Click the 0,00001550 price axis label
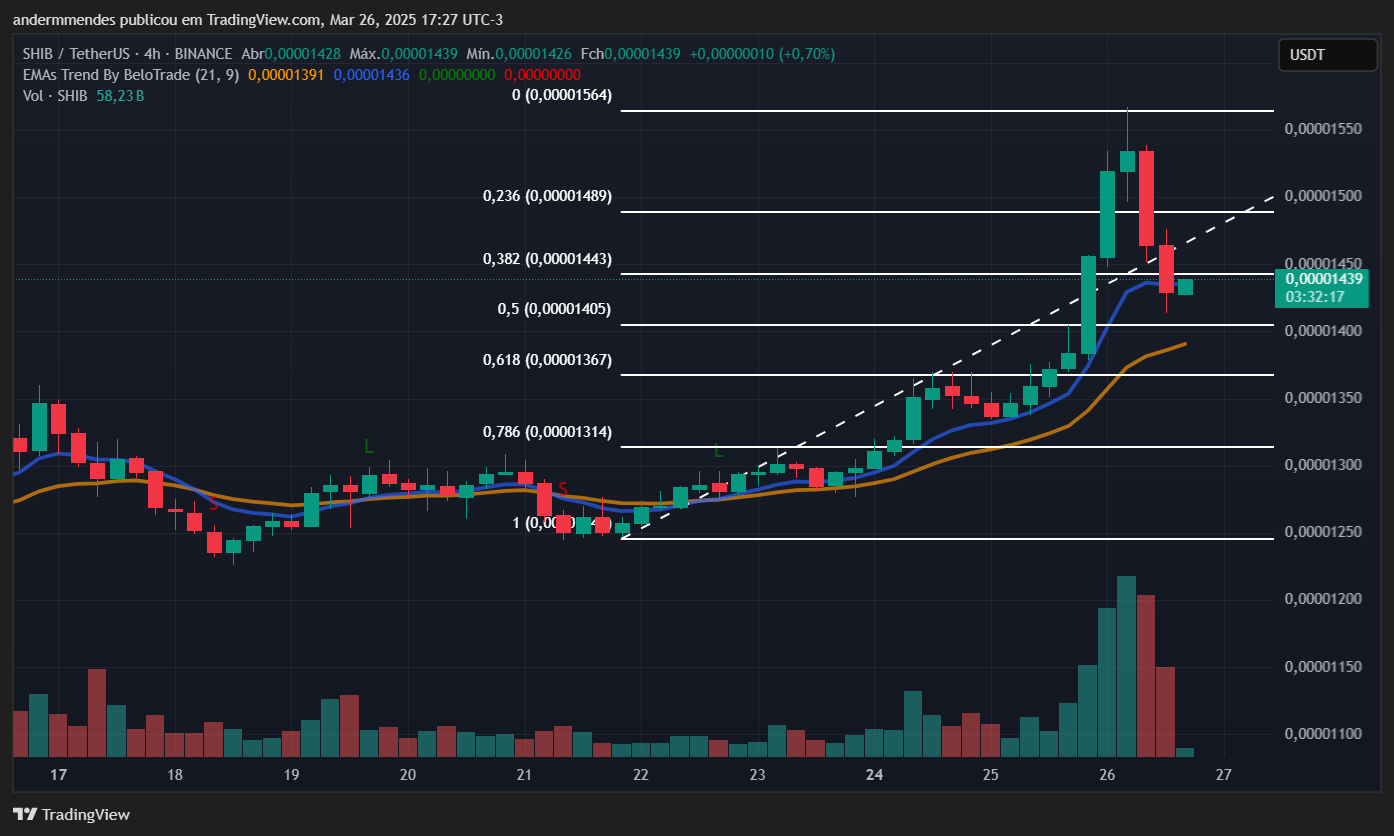This screenshot has height=836, width=1394. (x=1324, y=129)
